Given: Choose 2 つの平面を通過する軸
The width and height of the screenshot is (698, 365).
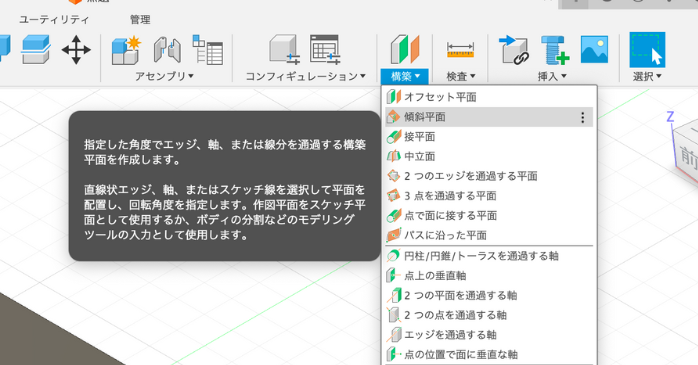Looking at the screenshot, I should point(489,295).
